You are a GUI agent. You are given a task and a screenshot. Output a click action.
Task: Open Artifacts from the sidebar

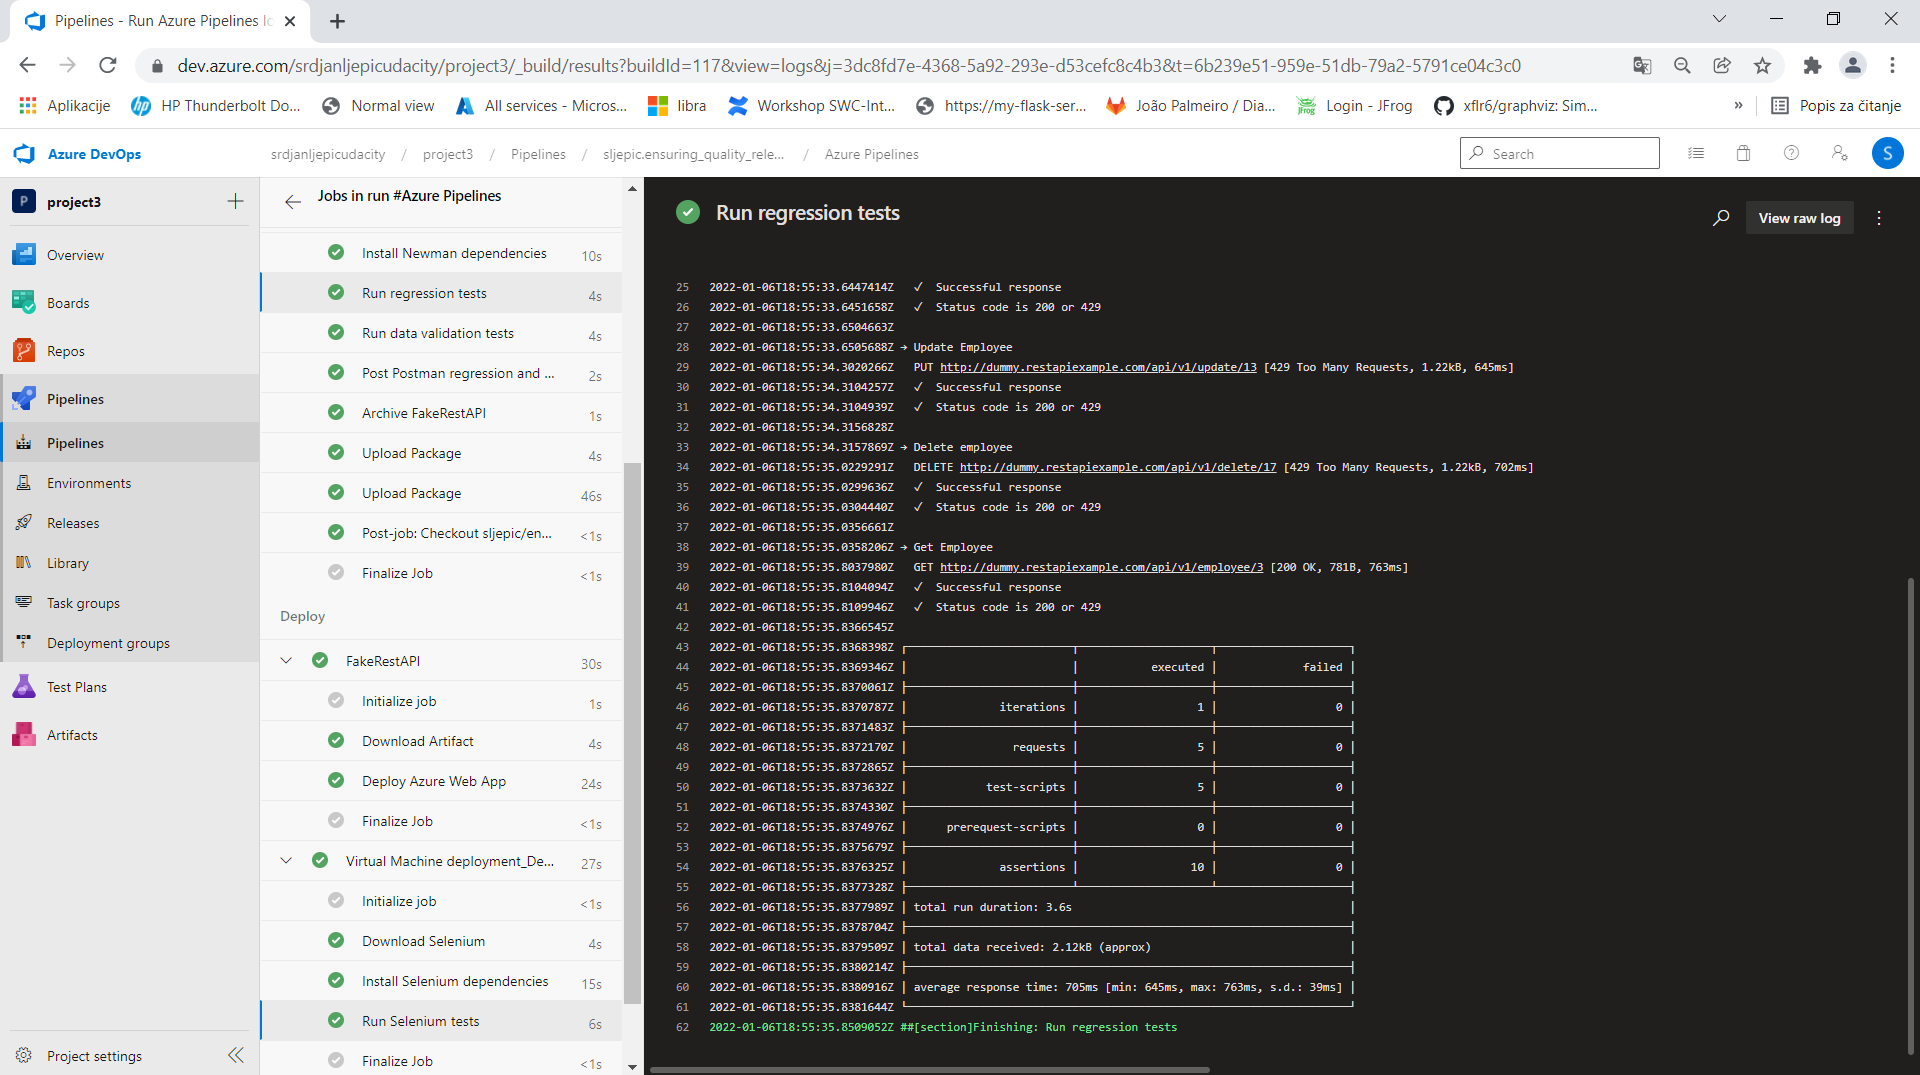point(70,734)
